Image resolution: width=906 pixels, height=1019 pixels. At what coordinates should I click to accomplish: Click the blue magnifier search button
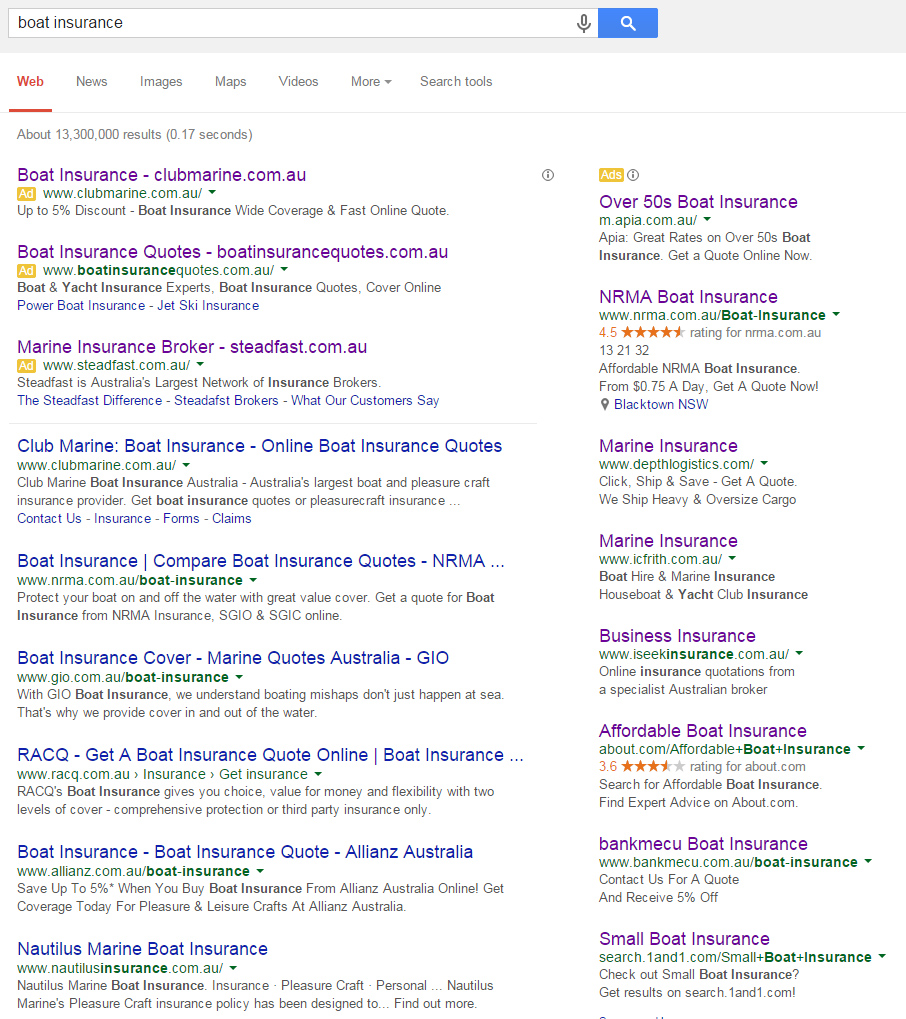pos(628,23)
